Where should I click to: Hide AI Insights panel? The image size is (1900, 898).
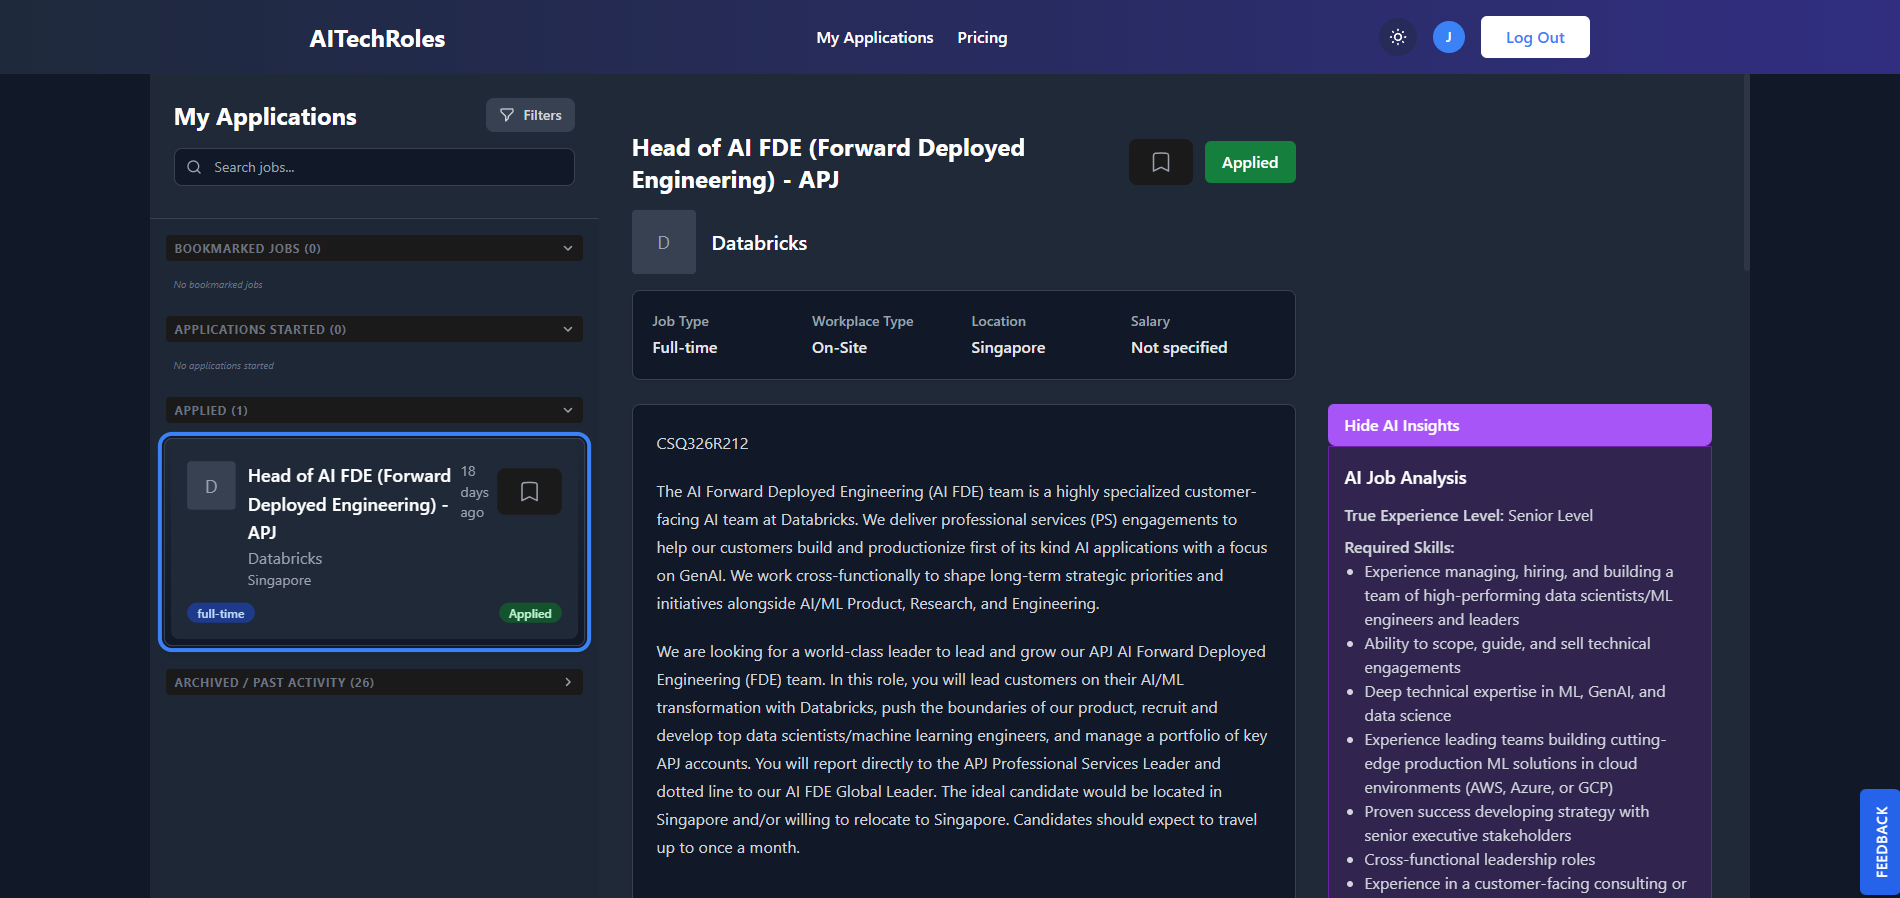pyautogui.click(x=1519, y=425)
